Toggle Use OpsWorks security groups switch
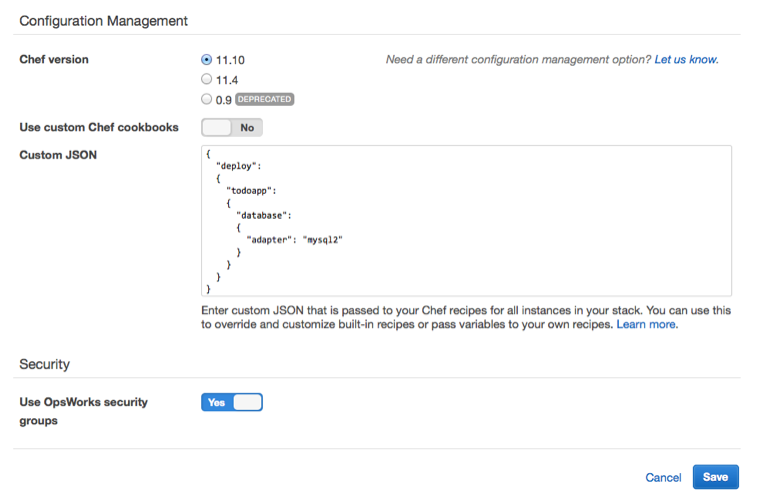Screen dimensions: 760x501 coord(232,402)
